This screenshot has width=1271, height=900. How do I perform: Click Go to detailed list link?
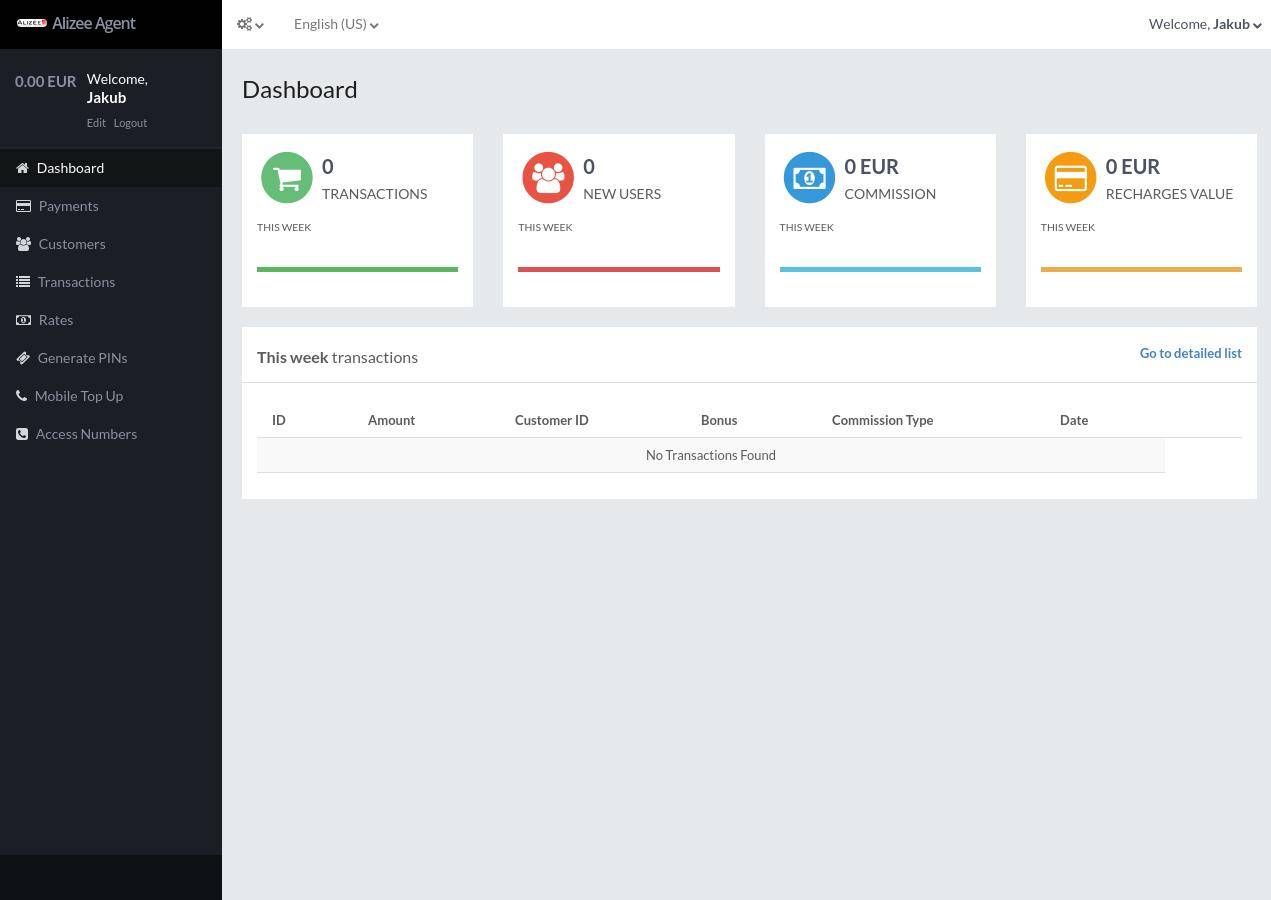tap(1190, 353)
